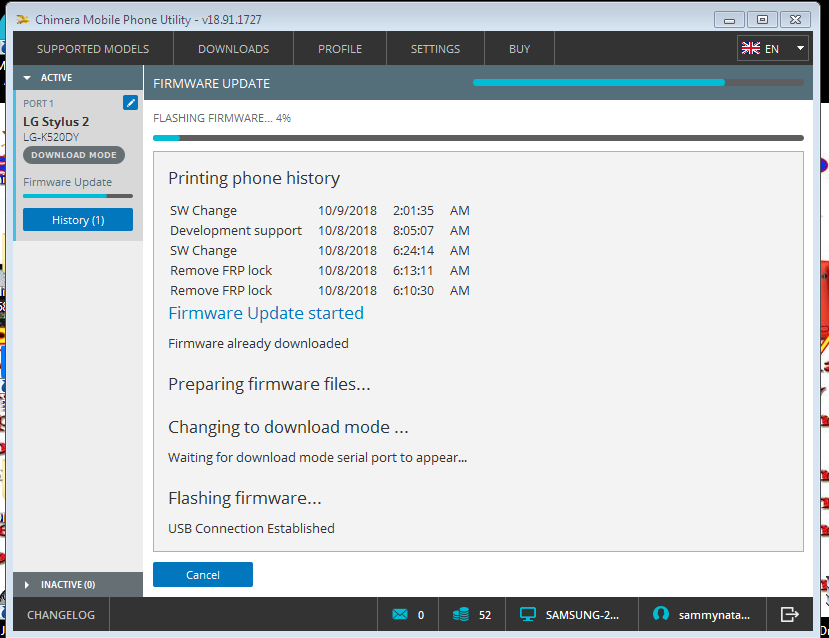Image resolution: width=829 pixels, height=638 pixels.
Task: Click the header overall progress bar
Action: 638,82
